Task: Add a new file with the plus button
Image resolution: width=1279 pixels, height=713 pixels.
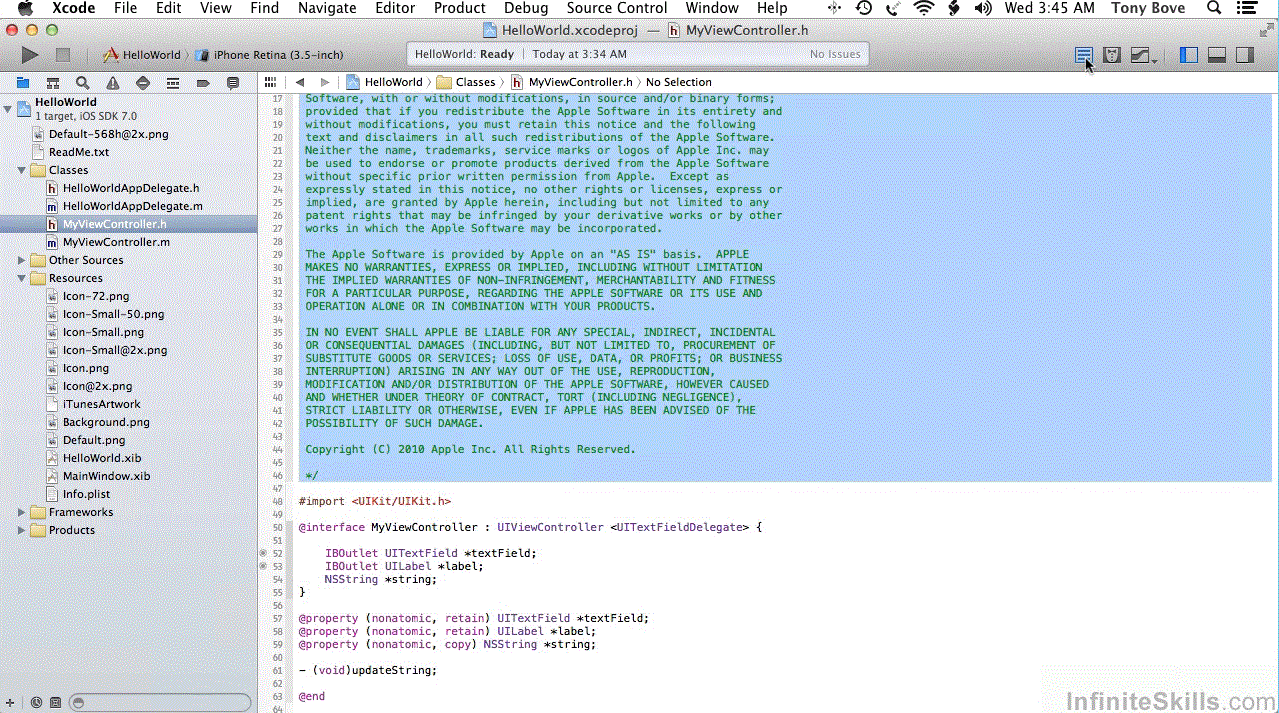Action: pyautogui.click(x=11, y=703)
